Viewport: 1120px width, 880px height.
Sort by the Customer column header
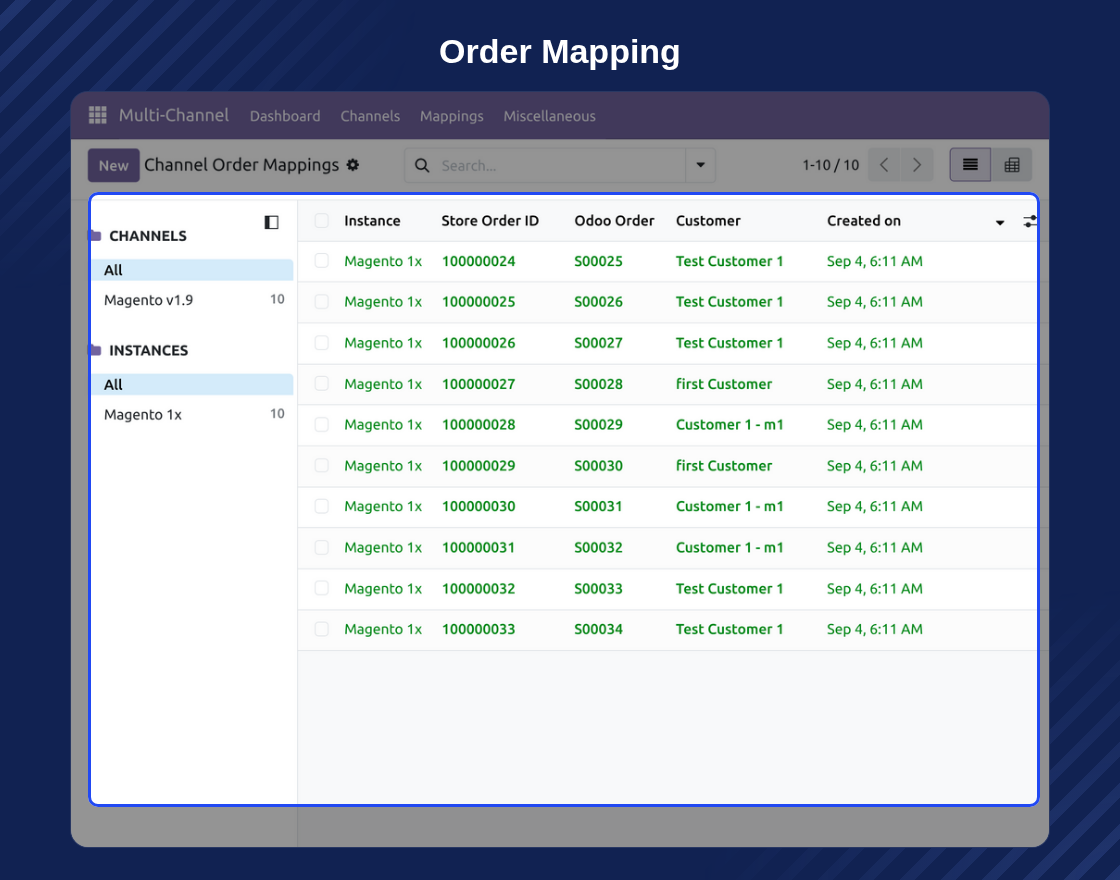coord(708,221)
